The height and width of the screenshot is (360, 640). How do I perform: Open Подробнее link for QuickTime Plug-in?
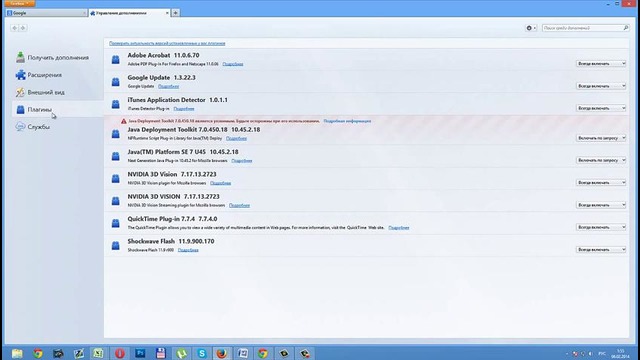pos(399,228)
